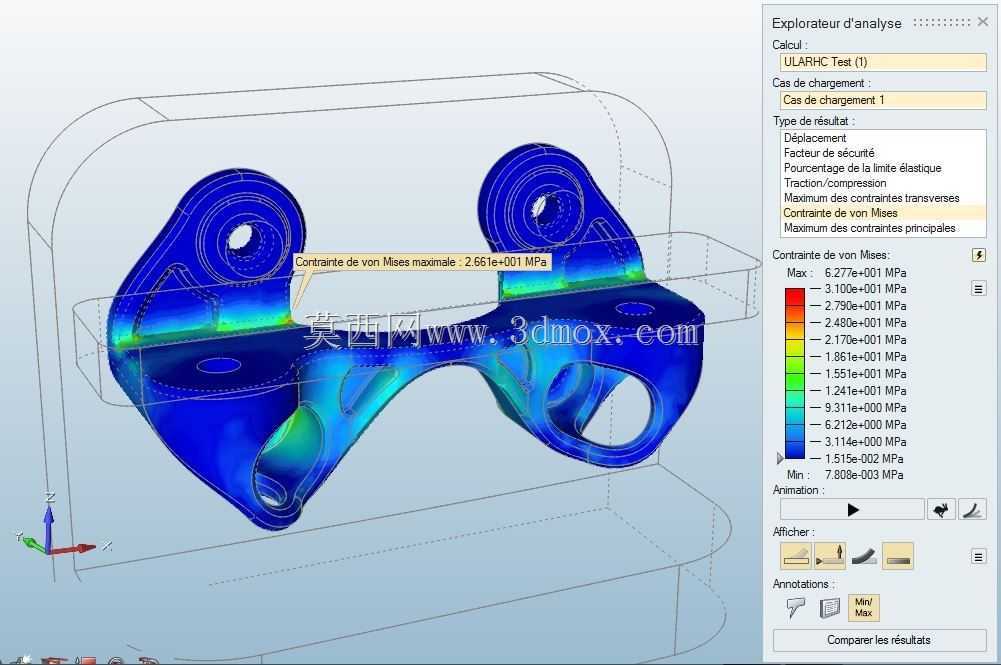
Task: Play the result animation
Action: [x=852, y=509]
